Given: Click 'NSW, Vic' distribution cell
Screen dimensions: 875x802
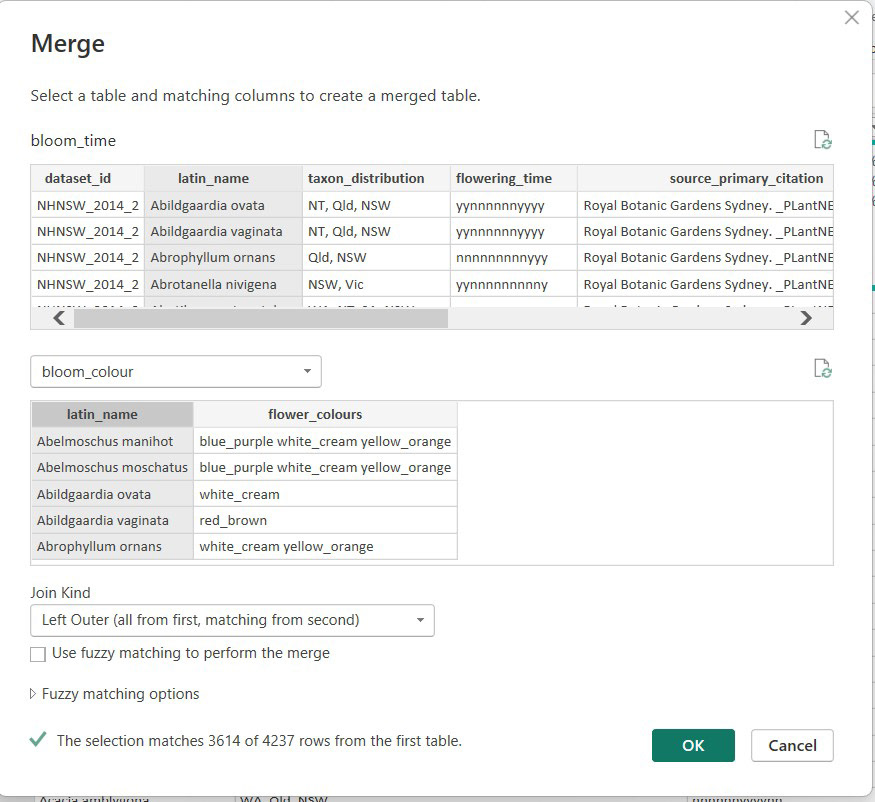Looking at the screenshot, I should [376, 284].
